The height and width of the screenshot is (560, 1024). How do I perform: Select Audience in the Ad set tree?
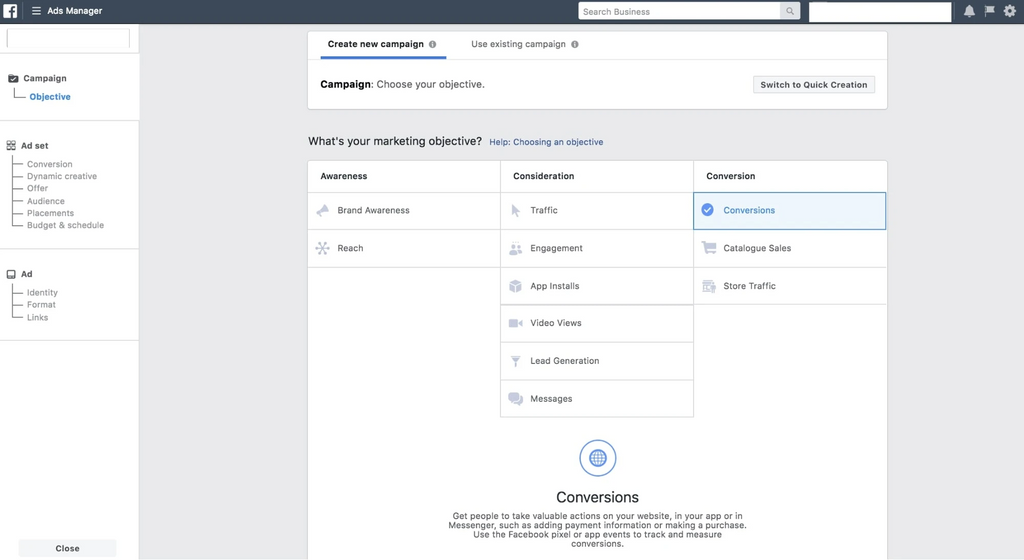click(x=46, y=201)
